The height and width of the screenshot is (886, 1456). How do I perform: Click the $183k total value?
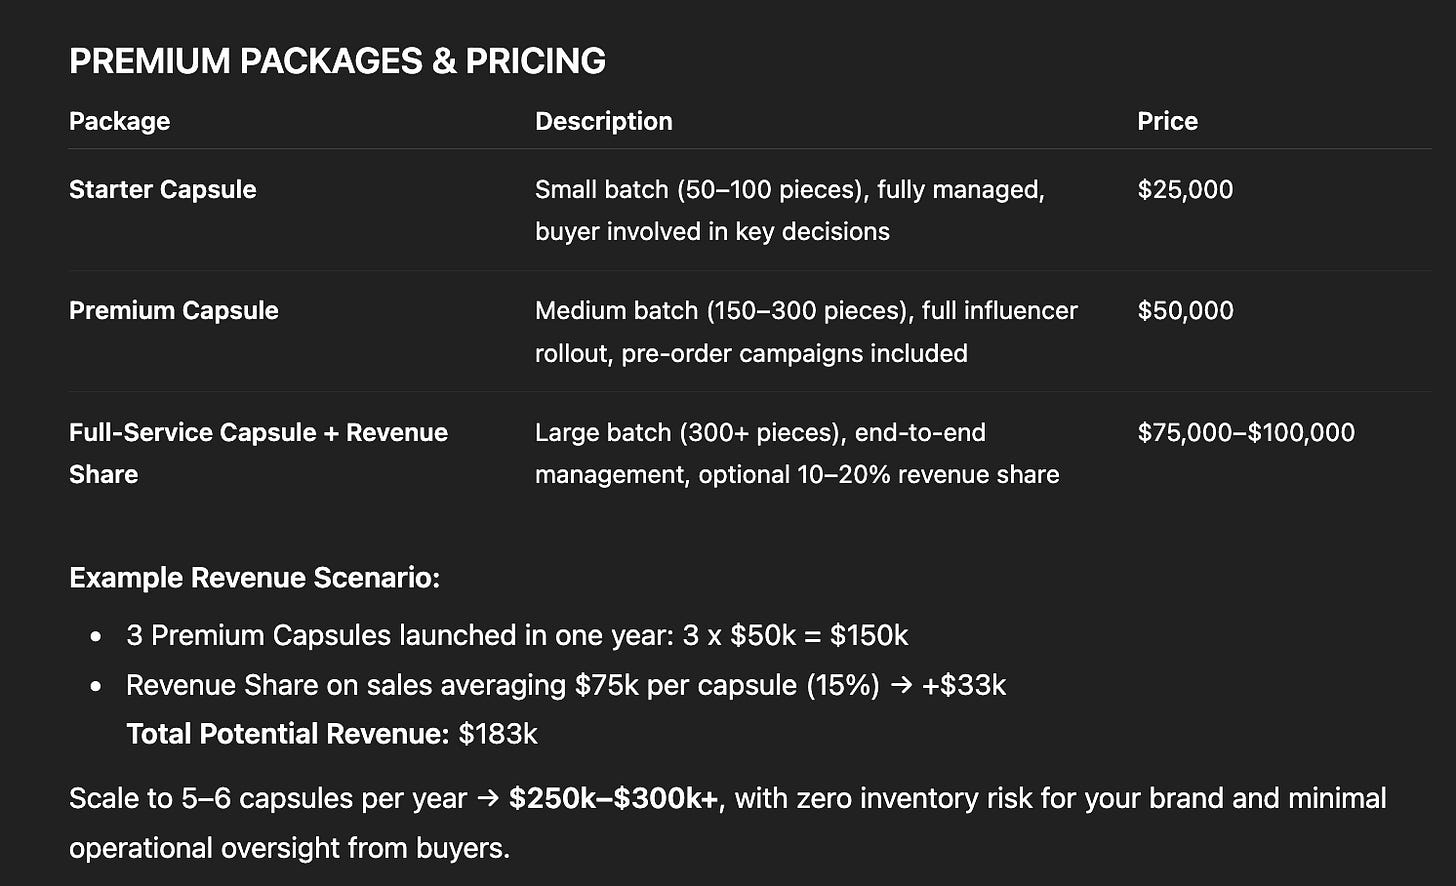(498, 734)
